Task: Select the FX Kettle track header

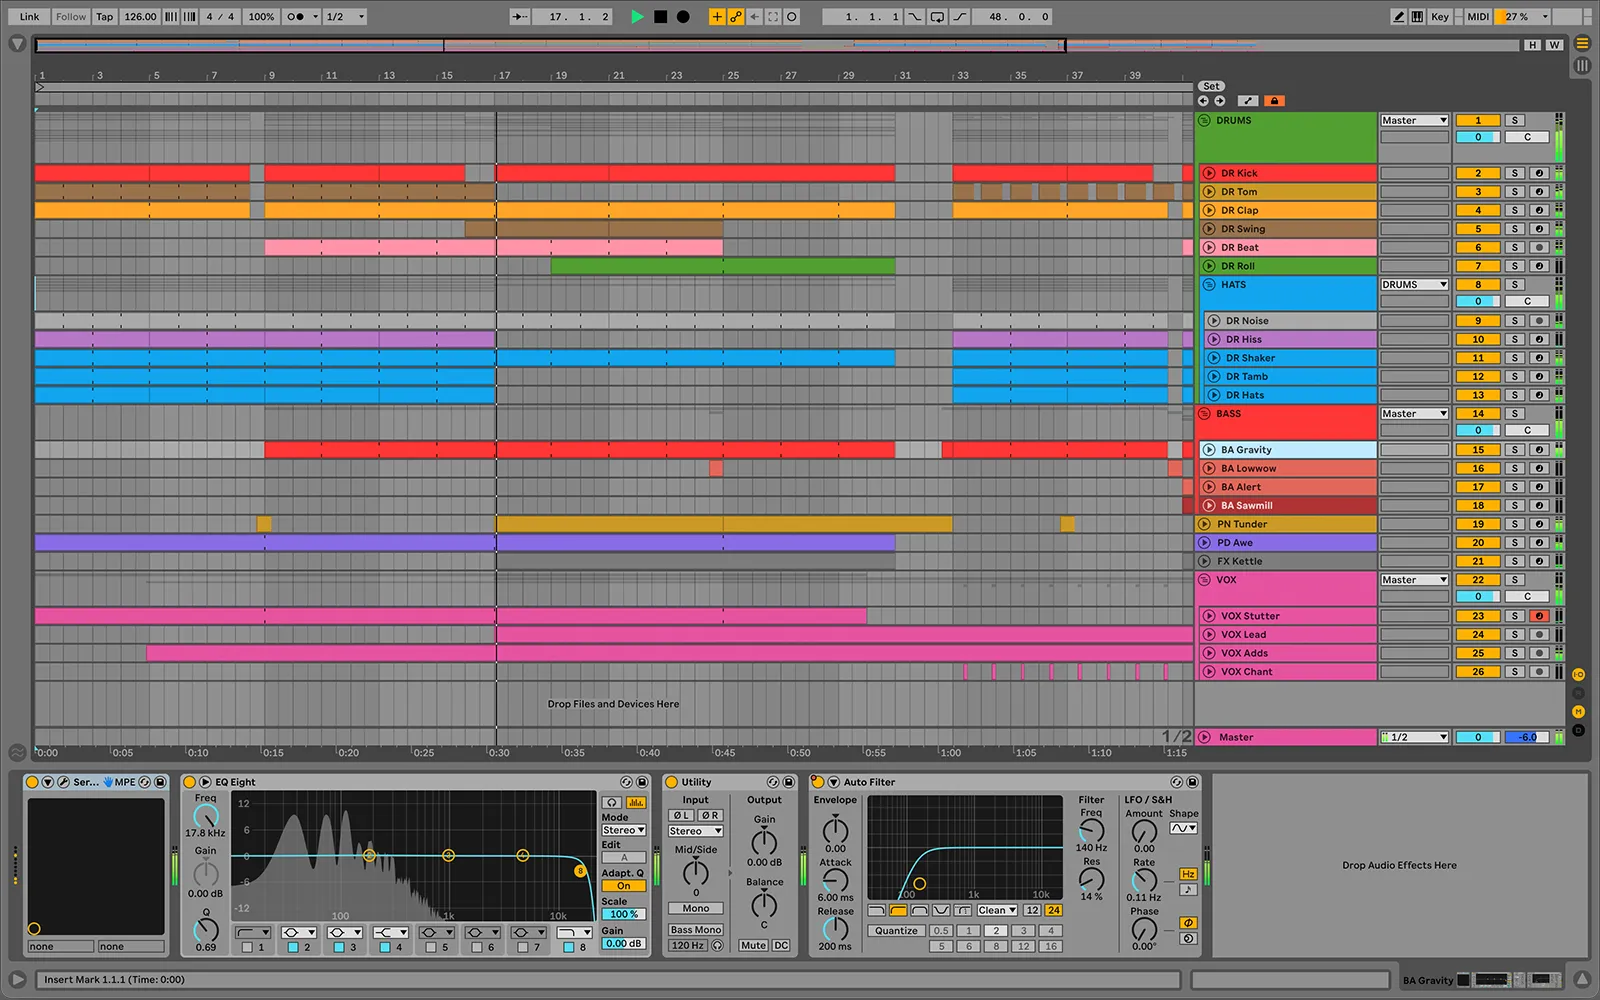Action: tap(1287, 561)
